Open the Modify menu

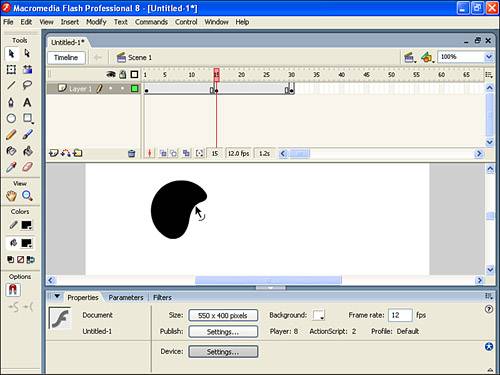pyautogui.click(x=96, y=22)
